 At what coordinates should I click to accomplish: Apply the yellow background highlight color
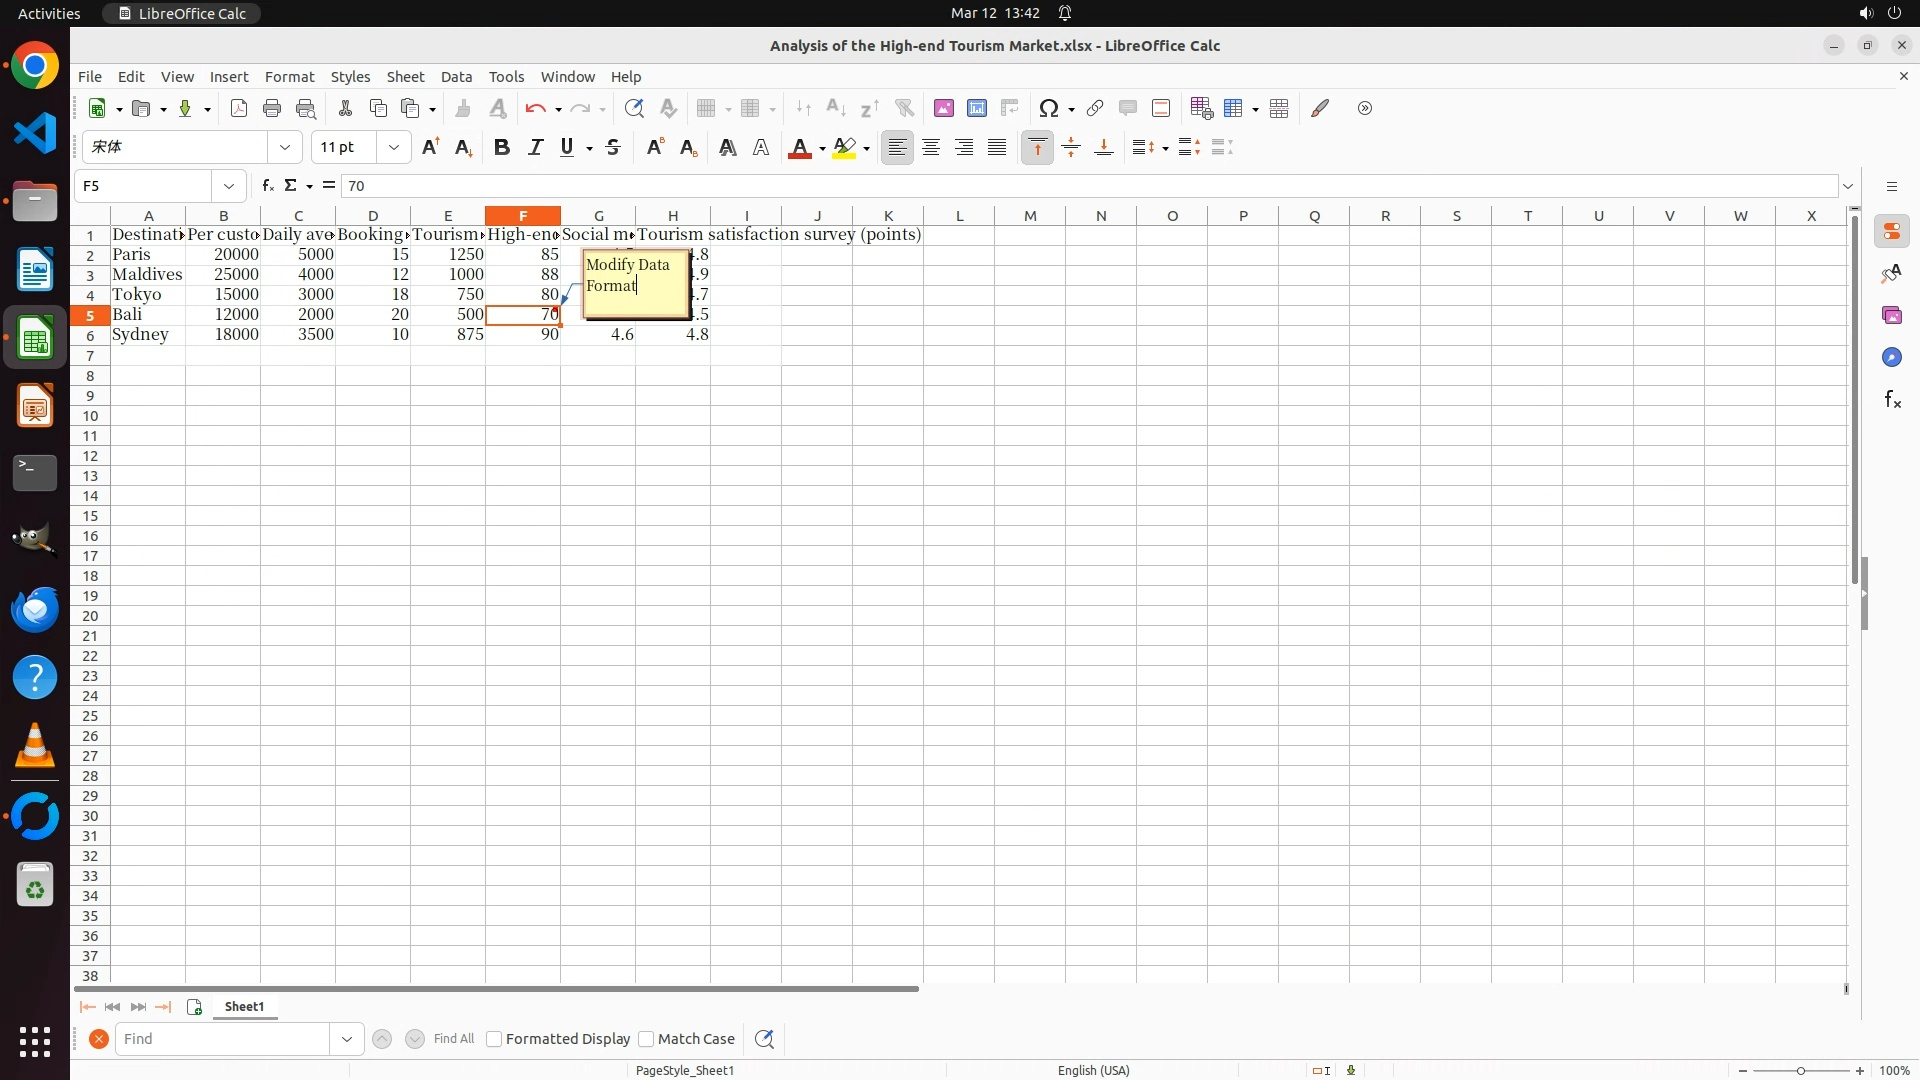coord(845,148)
